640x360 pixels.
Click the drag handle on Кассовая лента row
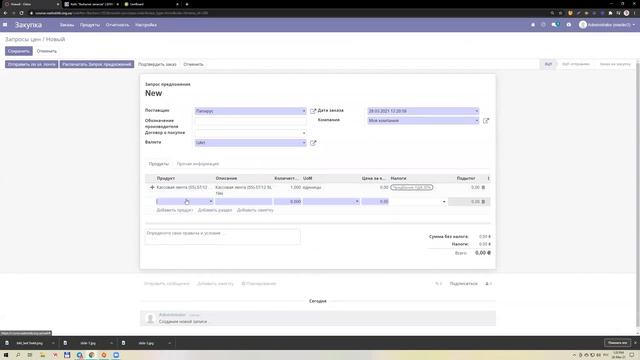(152, 187)
